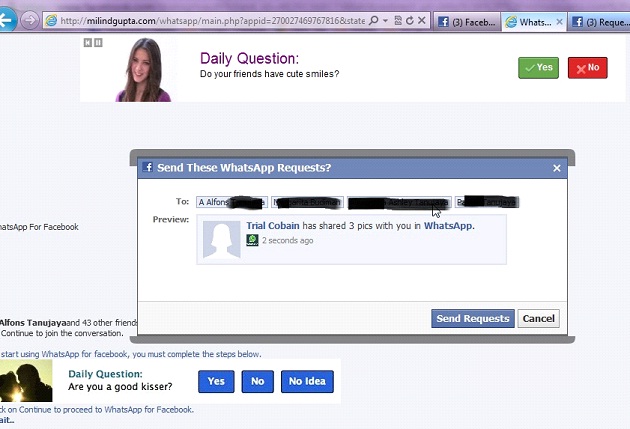Close the Send WhatsApp Requests dialog with X
The width and height of the screenshot is (630, 429).
[557, 168]
